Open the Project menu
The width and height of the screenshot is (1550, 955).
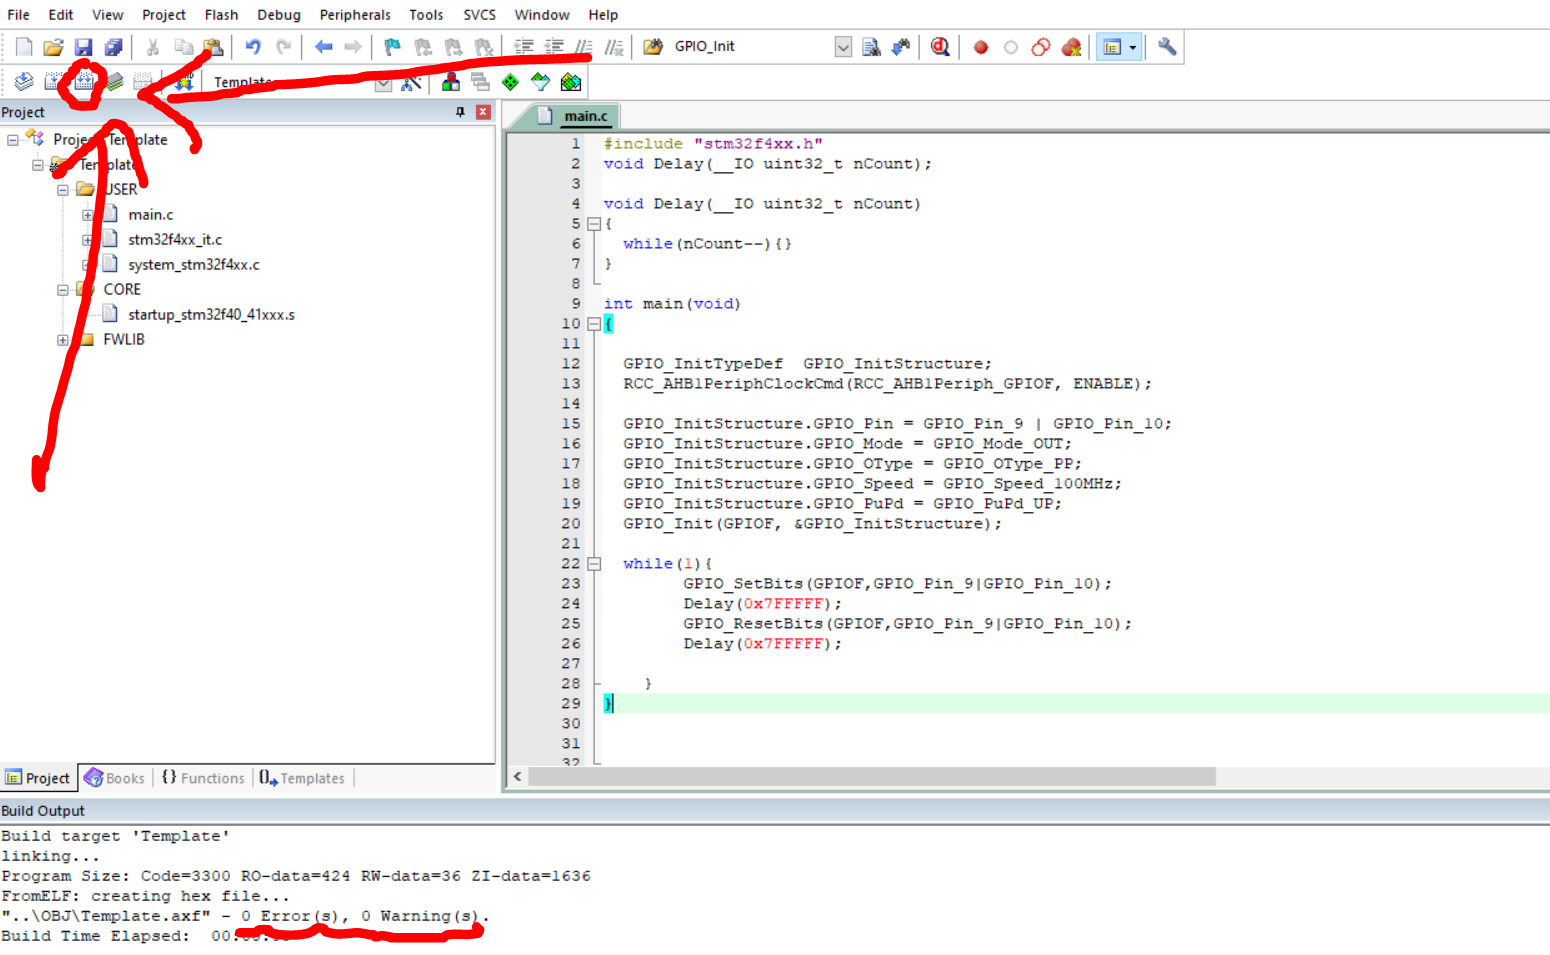coord(164,15)
